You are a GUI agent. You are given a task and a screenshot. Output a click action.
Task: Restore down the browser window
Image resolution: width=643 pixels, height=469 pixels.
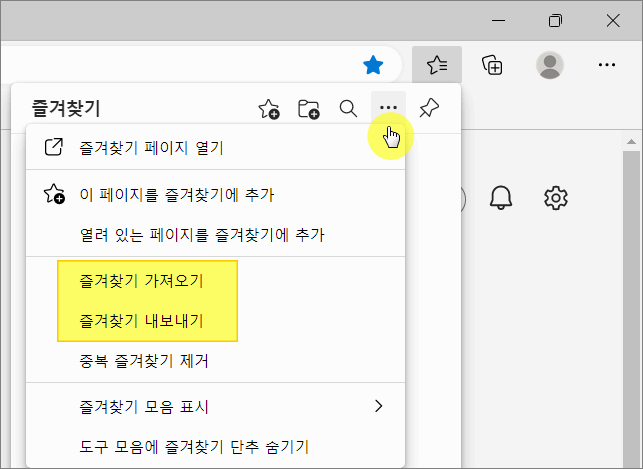click(555, 20)
